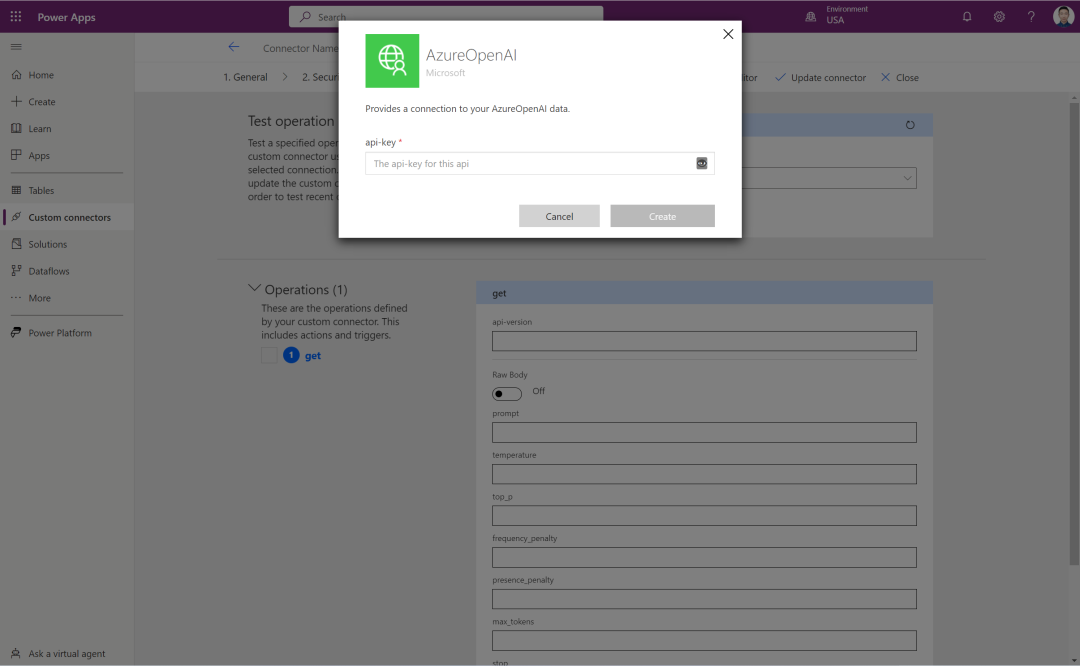Click Close in the connector toolbar
This screenshot has width=1080, height=666.
coord(900,77)
